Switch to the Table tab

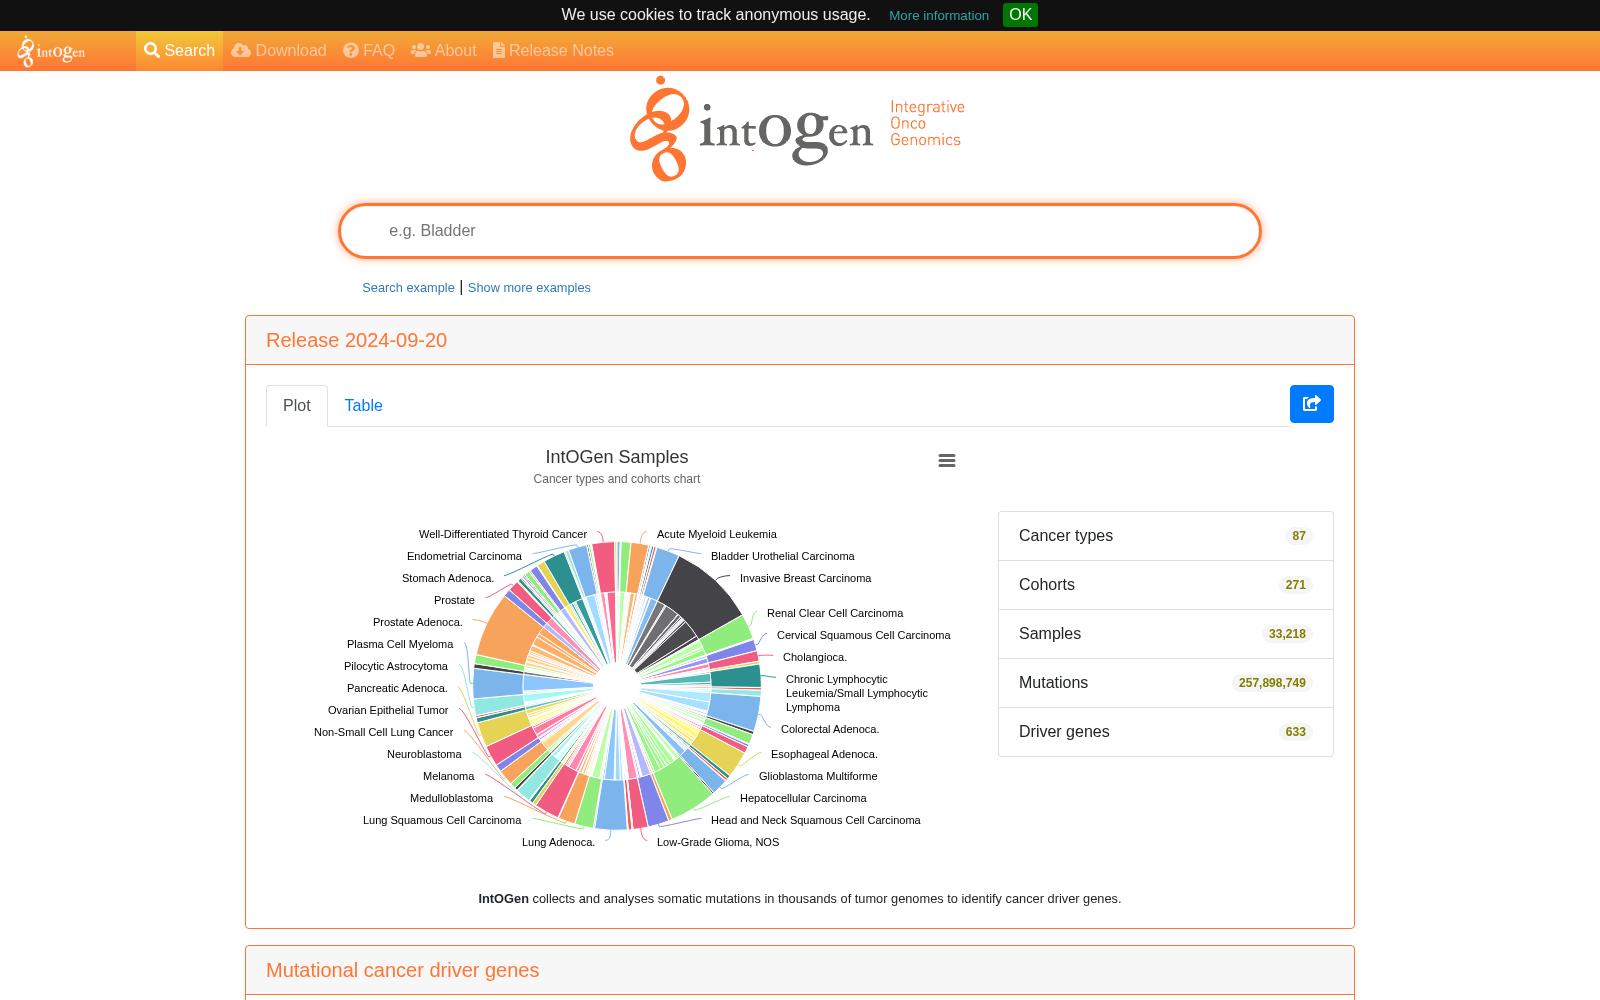pos(363,406)
